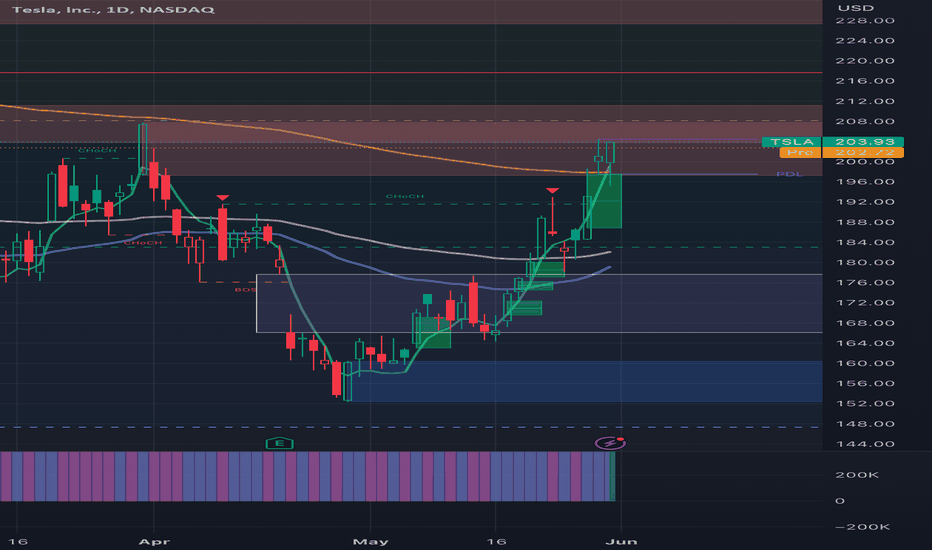Image resolution: width=932 pixels, height=550 pixels.
Task: Click the Jun date axis label
Action: tap(621, 542)
